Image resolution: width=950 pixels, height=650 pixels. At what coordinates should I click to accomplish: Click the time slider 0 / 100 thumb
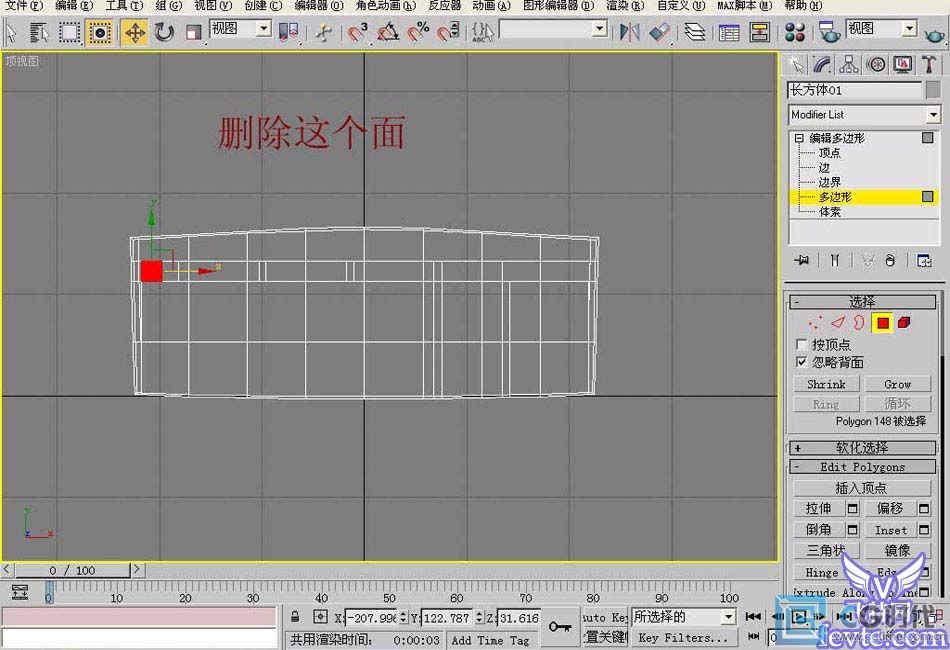72,570
